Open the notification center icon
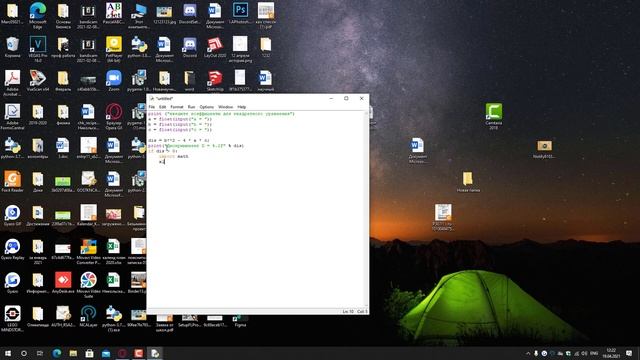 pos(629,353)
